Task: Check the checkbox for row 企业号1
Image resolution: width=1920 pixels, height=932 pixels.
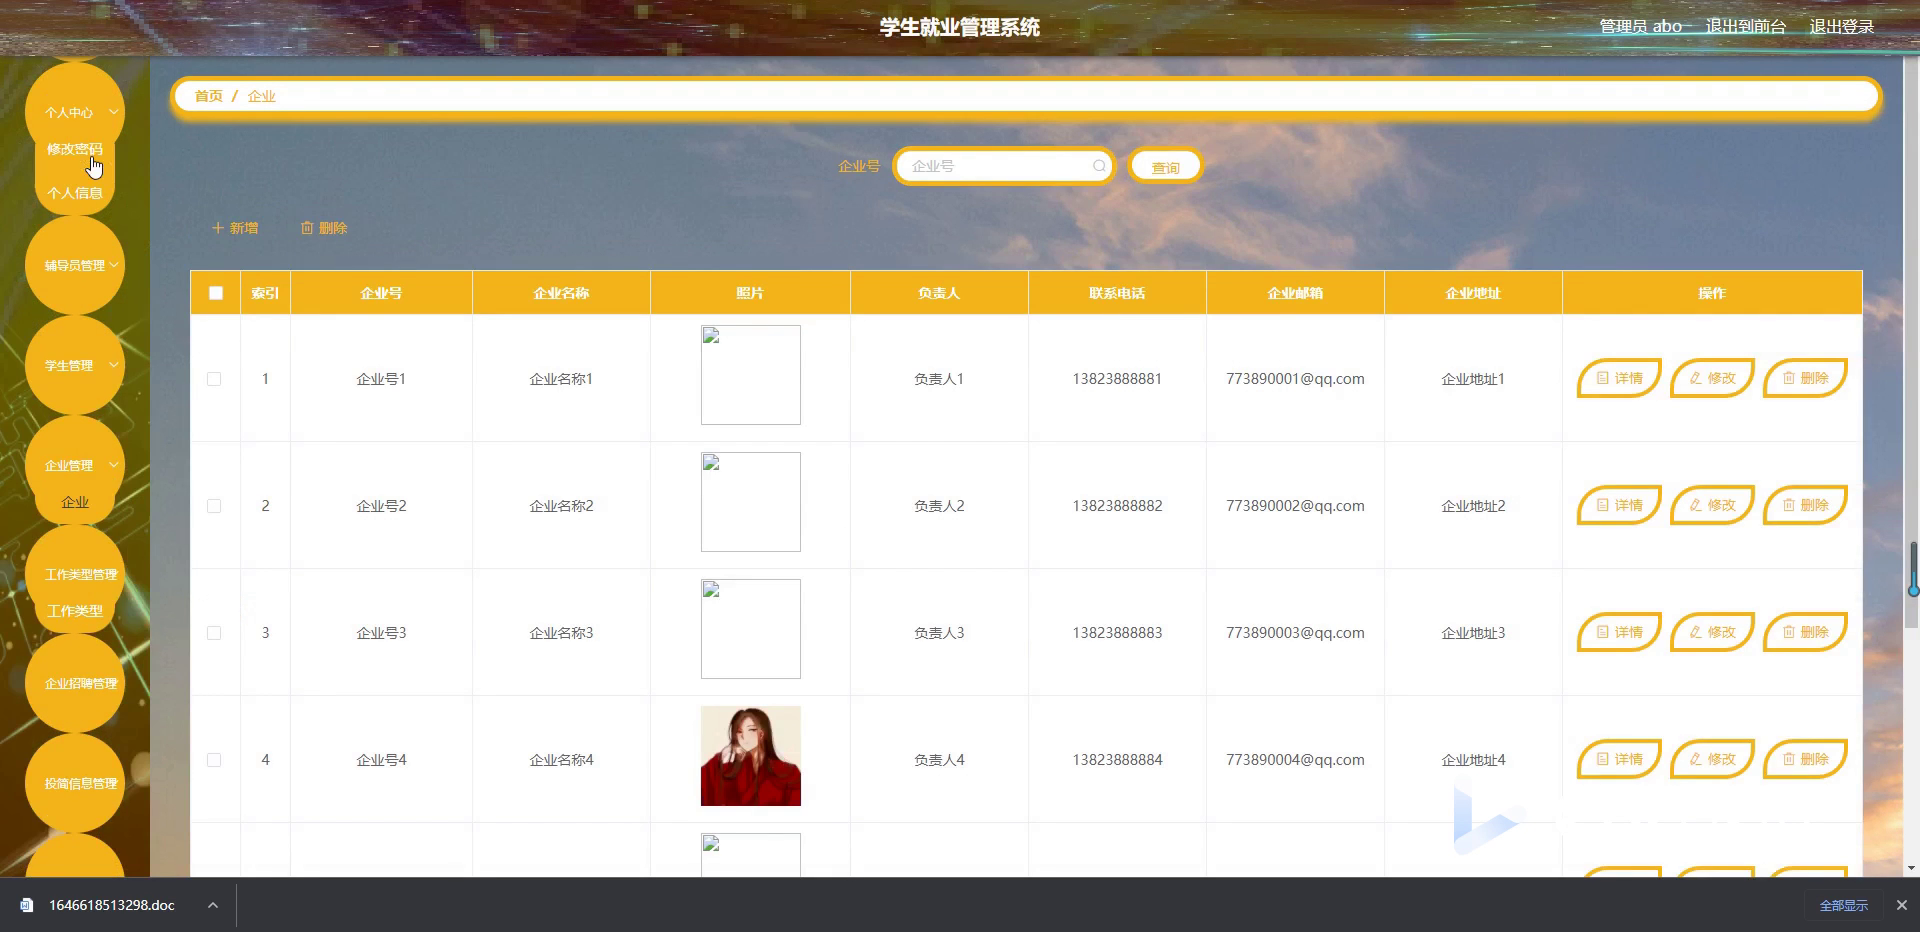Action: 214,379
